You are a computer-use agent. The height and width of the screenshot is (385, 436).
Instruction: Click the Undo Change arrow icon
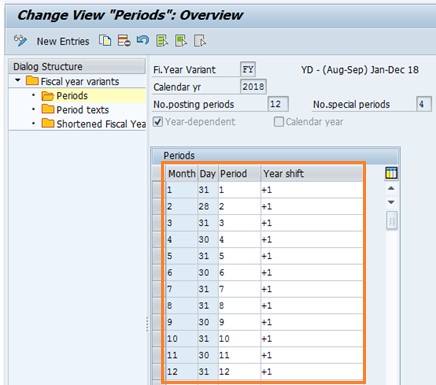tap(143, 41)
